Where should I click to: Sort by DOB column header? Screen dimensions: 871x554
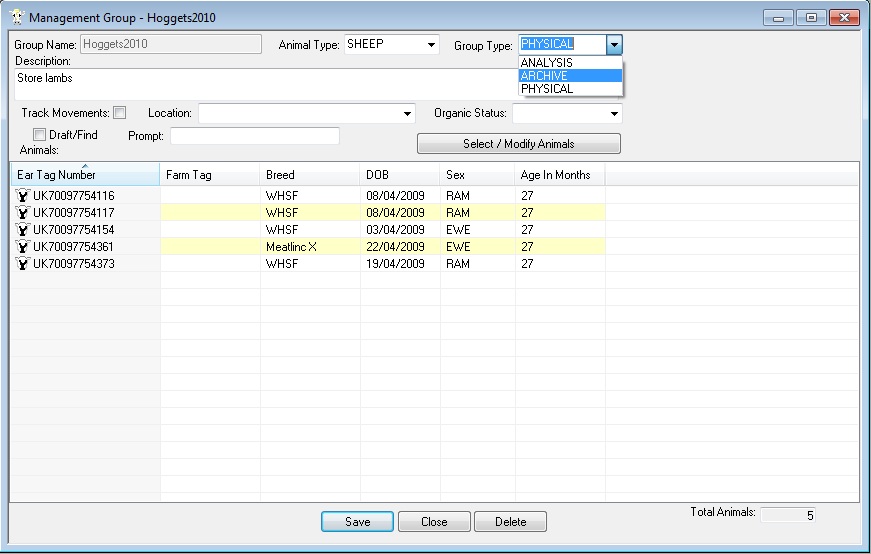coord(399,174)
